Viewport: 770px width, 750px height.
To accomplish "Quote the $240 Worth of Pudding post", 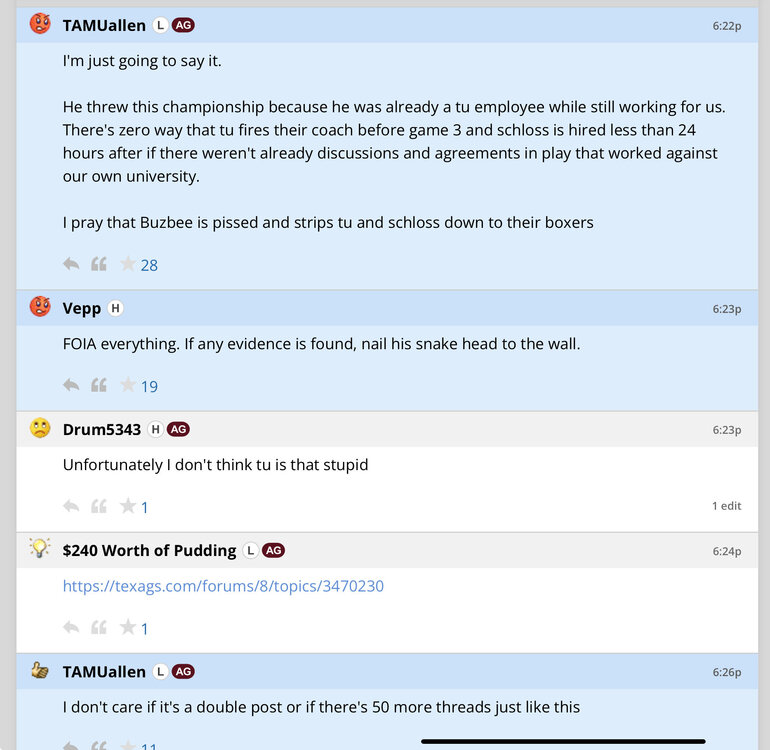I will tap(99, 628).
